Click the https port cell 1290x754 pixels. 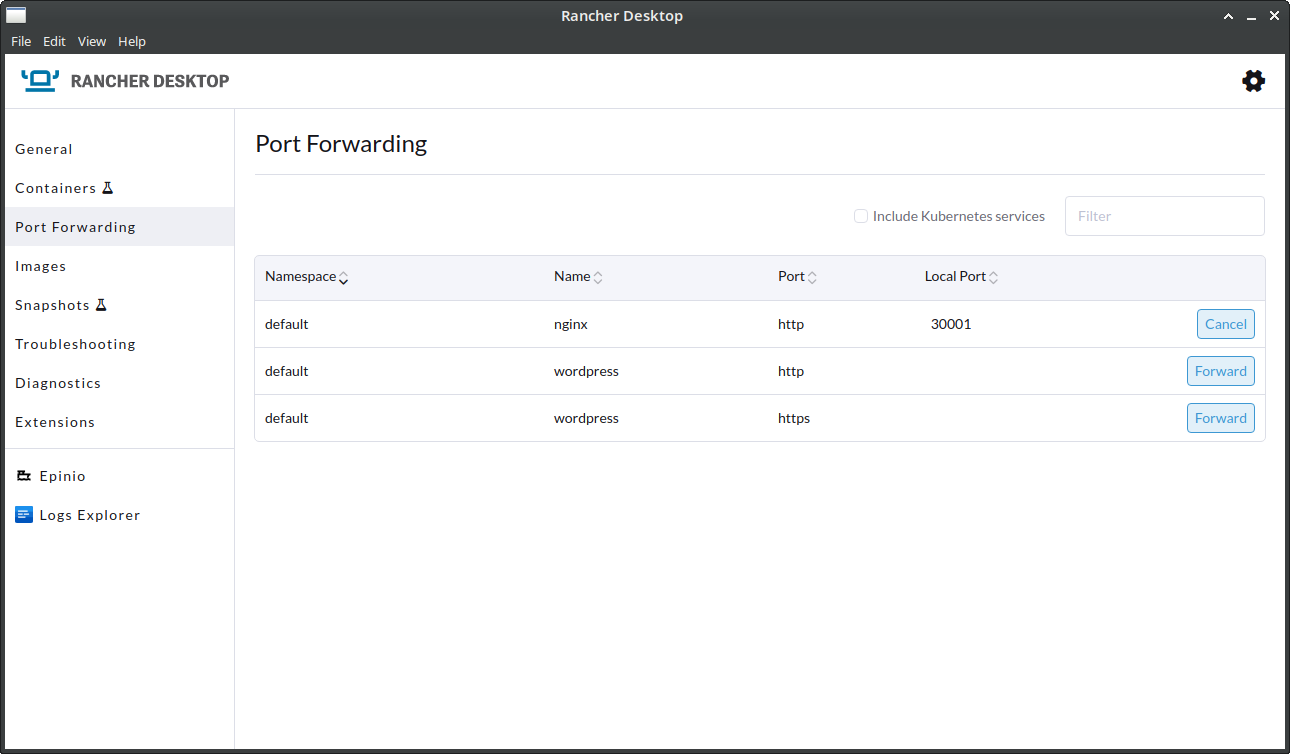pos(794,418)
